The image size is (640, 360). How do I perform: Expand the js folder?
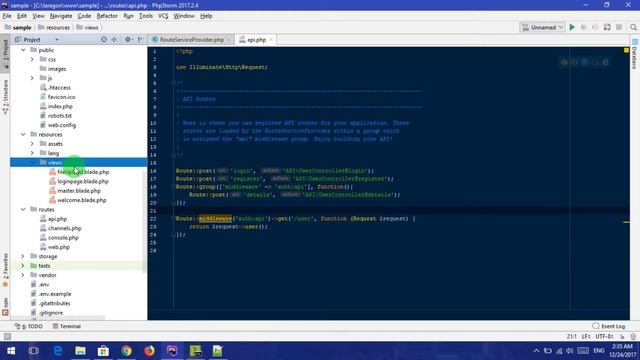pos(32,78)
